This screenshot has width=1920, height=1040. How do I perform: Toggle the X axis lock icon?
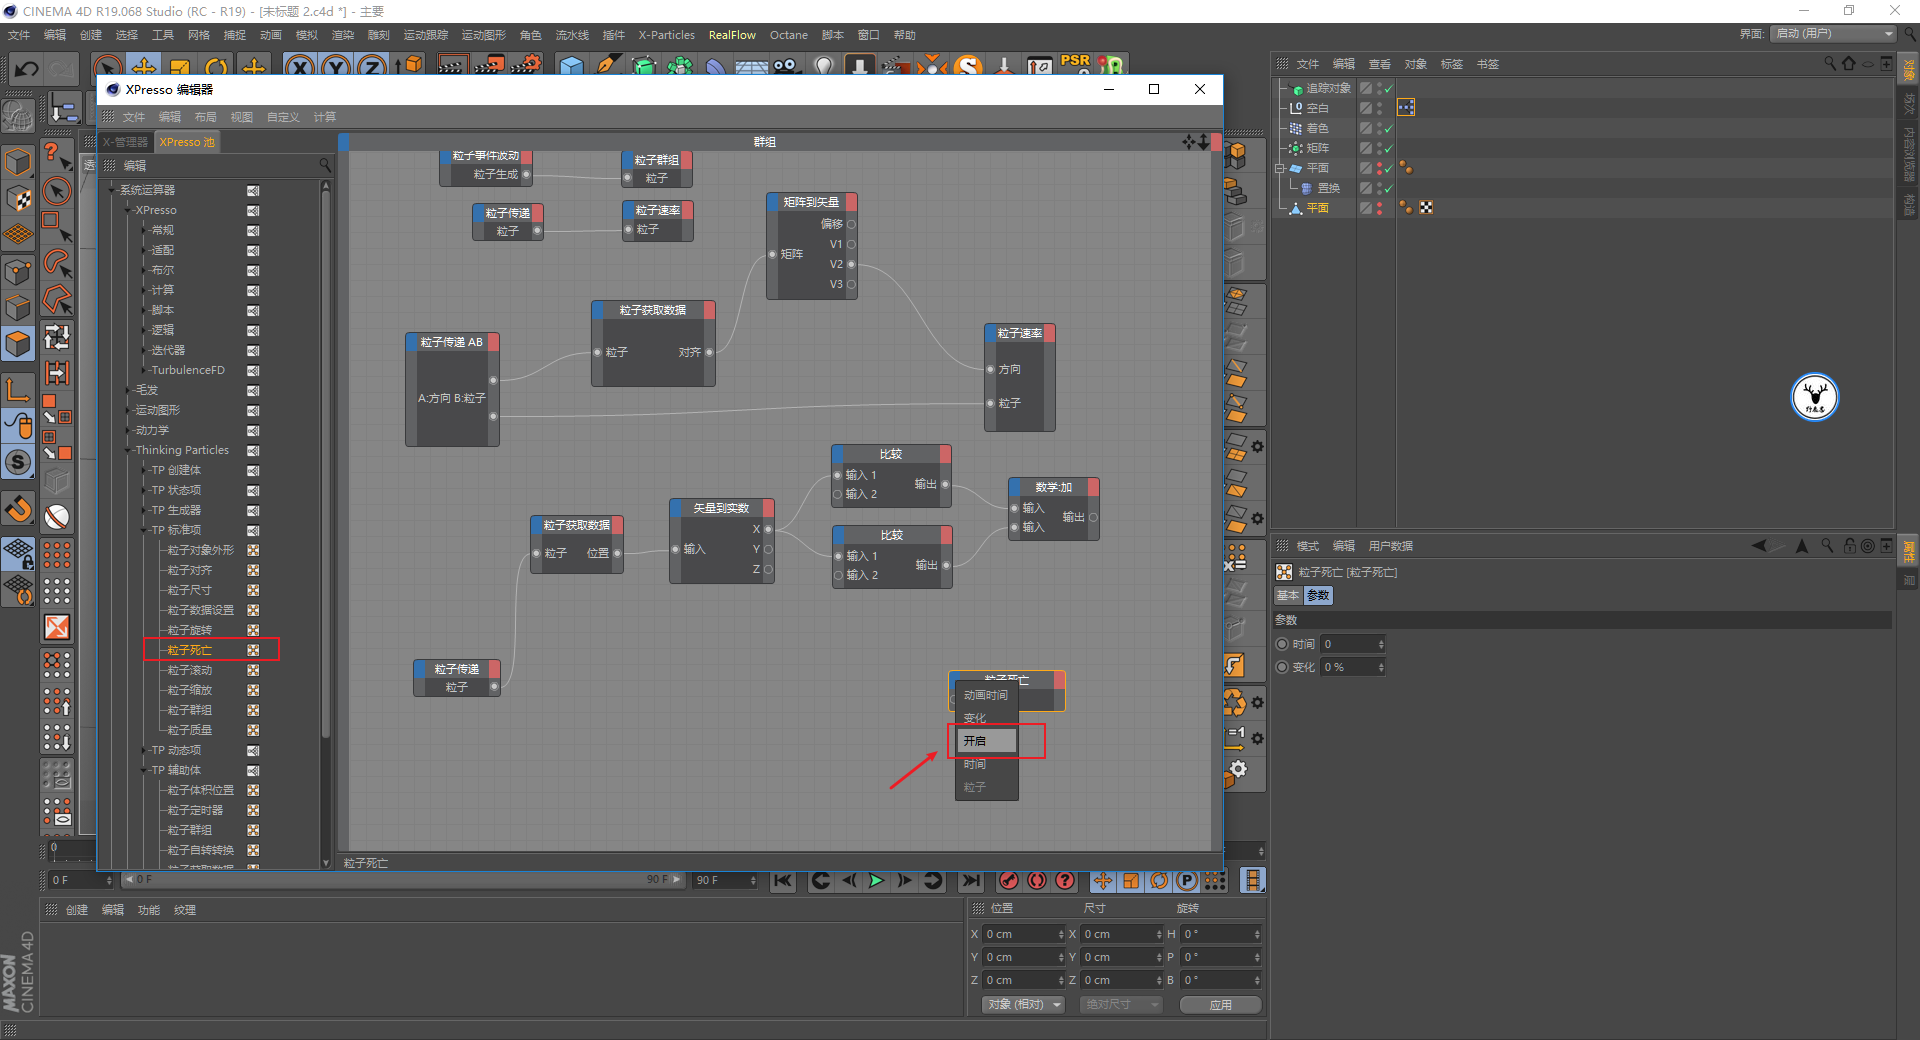click(x=299, y=68)
